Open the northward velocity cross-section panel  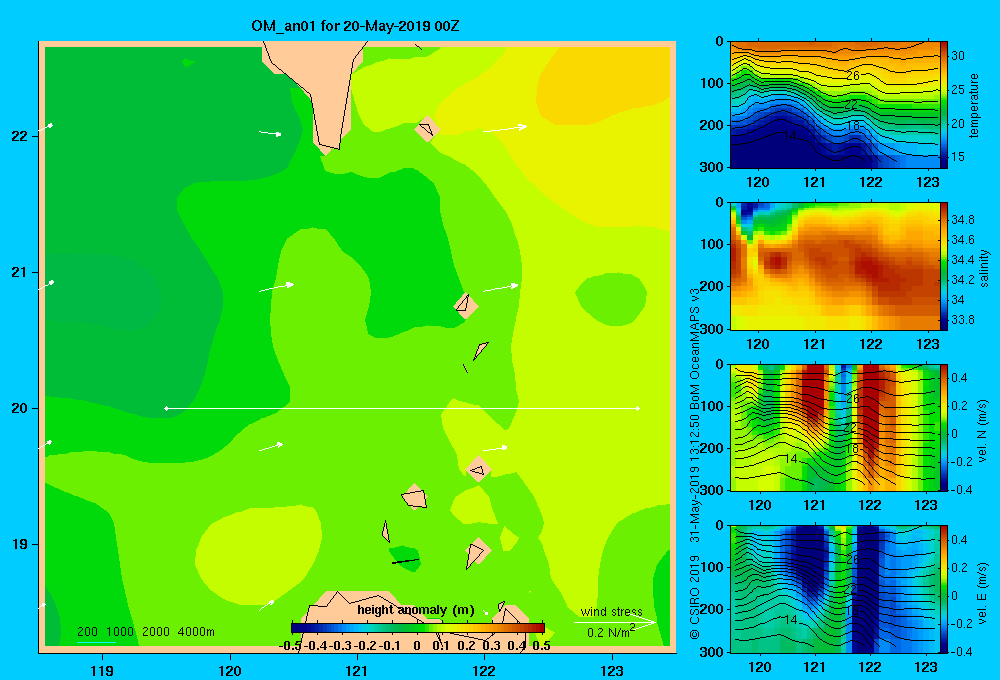pos(834,427)
